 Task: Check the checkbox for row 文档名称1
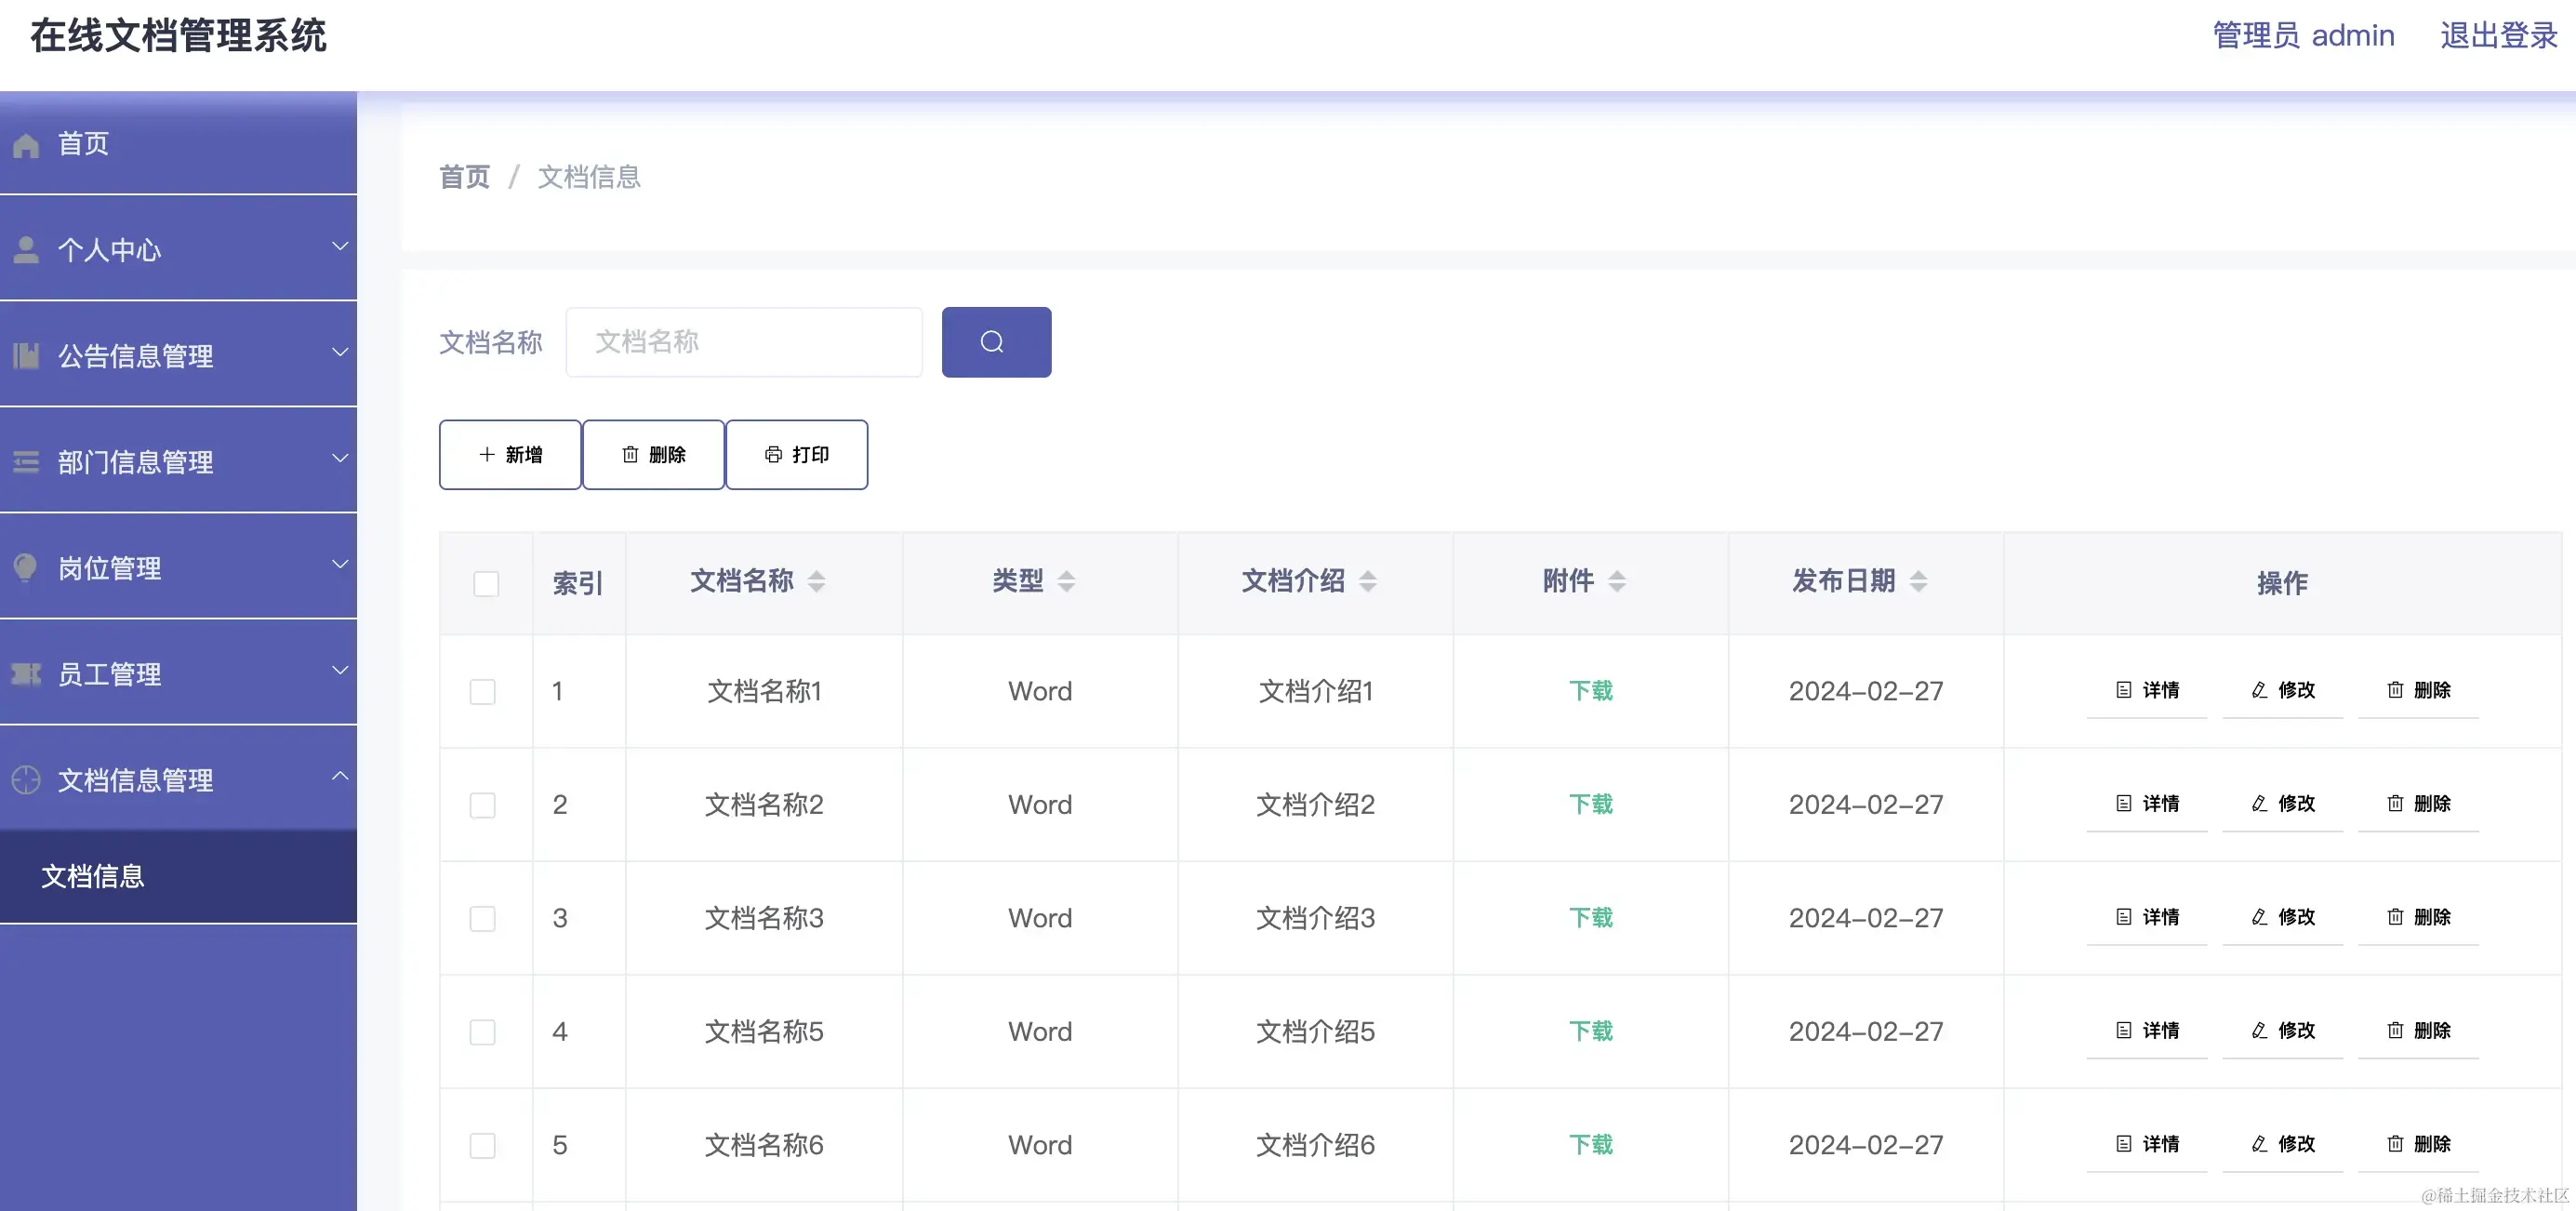point(483,691)
